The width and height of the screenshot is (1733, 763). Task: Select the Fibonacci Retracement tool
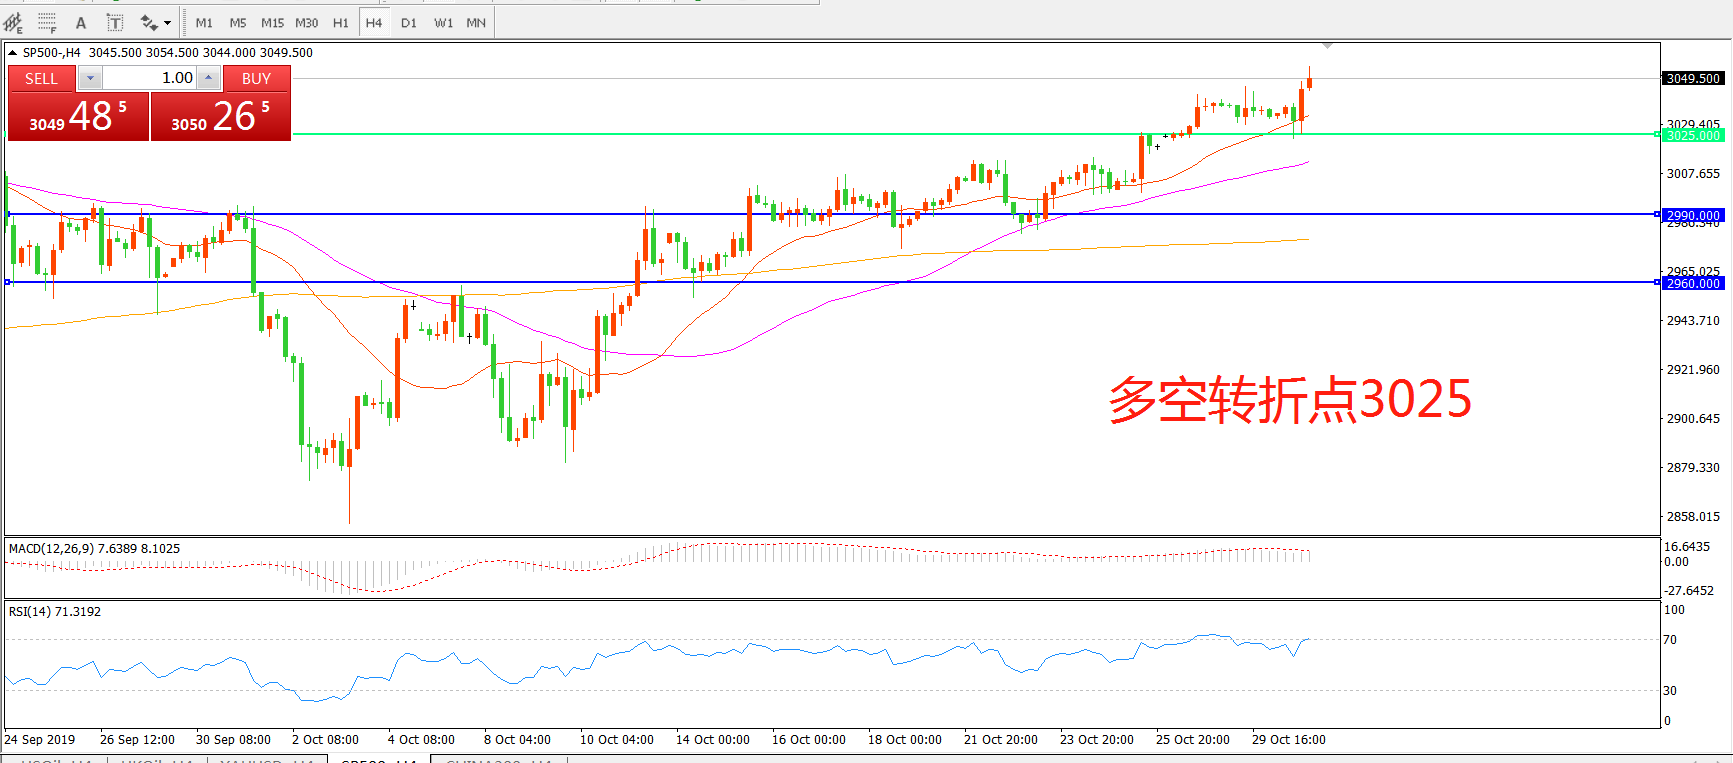tap(47, 22)
